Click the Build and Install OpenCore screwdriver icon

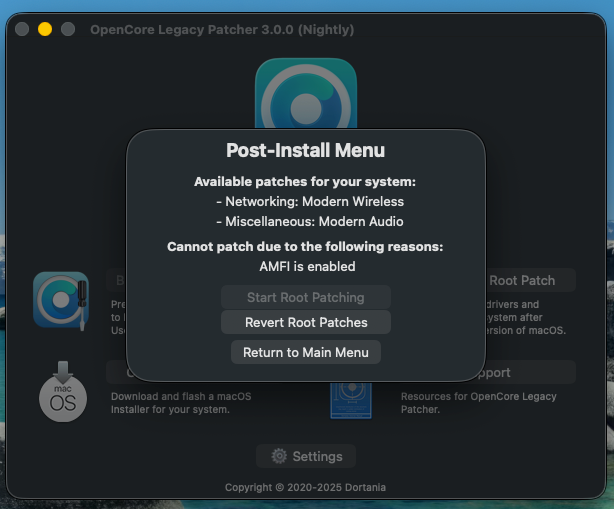coord(61,300)
